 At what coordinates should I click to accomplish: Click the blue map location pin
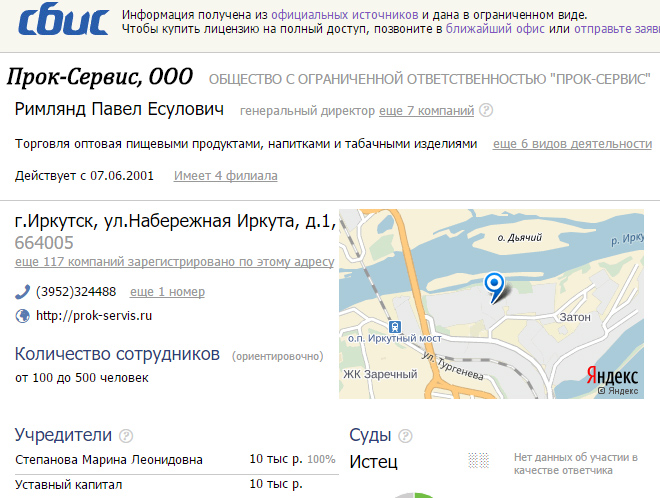pos(495,288)
